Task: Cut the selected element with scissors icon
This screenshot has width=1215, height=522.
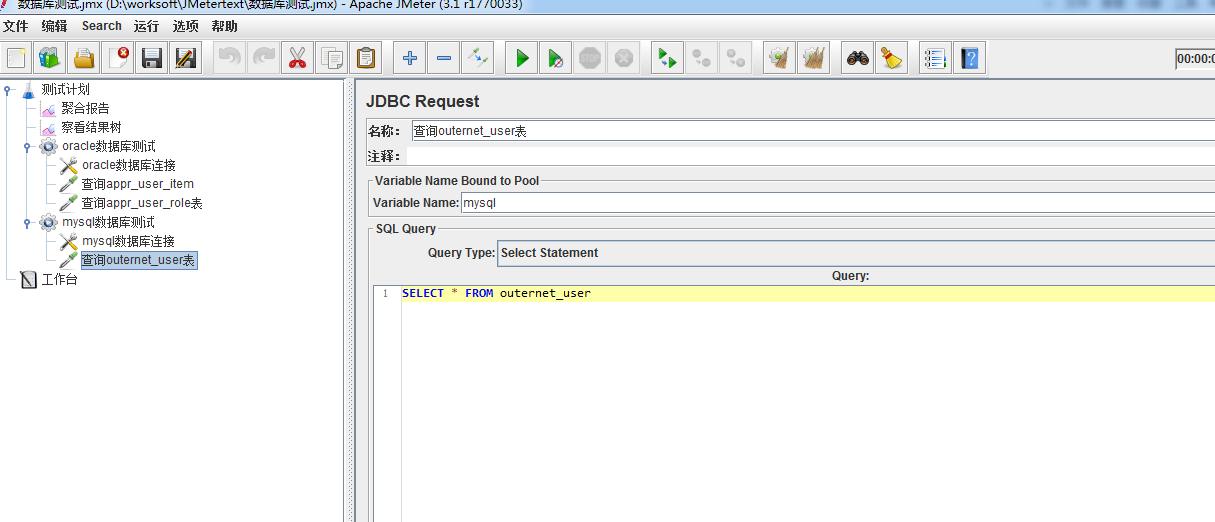Action: [298, 58]
